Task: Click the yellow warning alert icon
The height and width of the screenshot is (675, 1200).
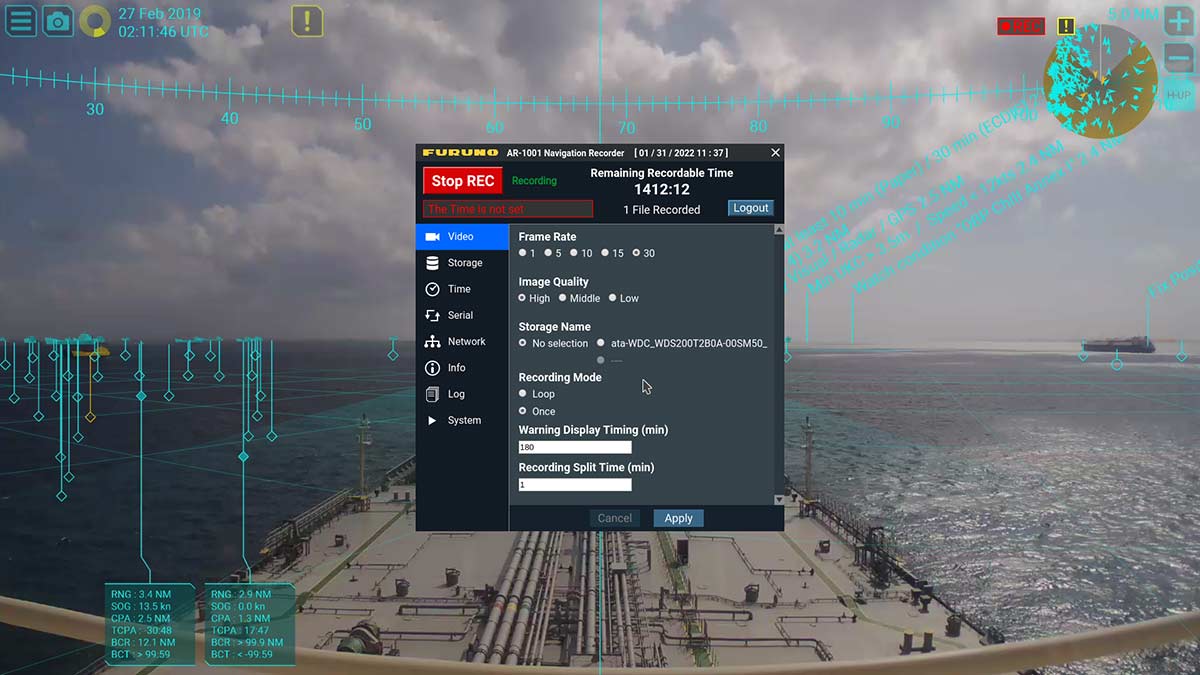Action: (x=307, y=21)
